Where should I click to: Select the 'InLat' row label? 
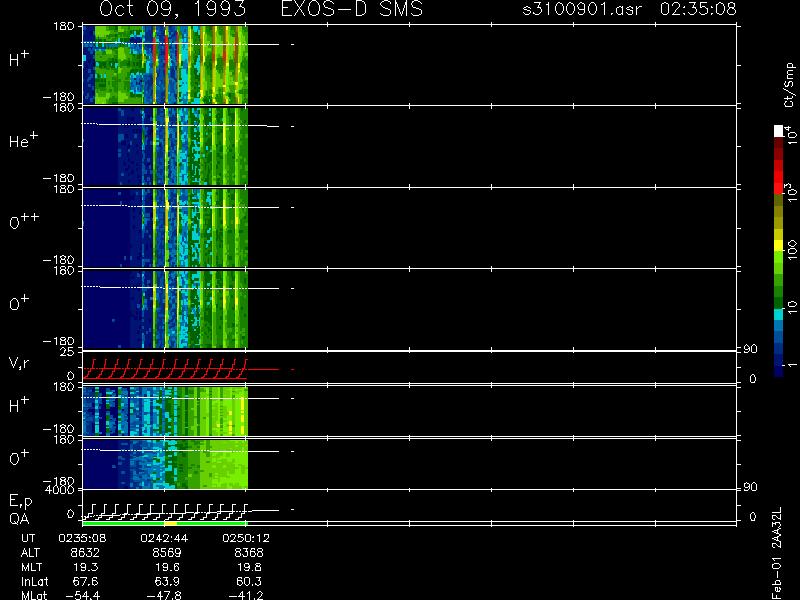[x=34, y=581]
